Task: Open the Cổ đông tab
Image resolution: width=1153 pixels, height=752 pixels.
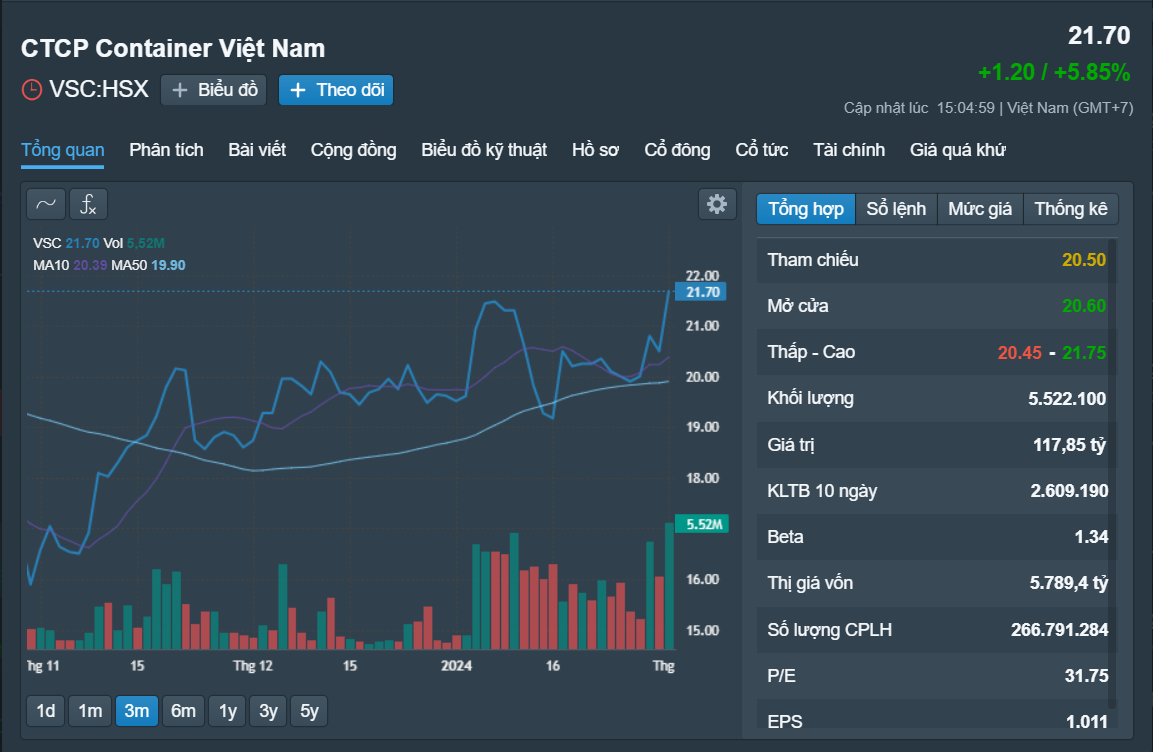Action: click(x=677, y=150)
